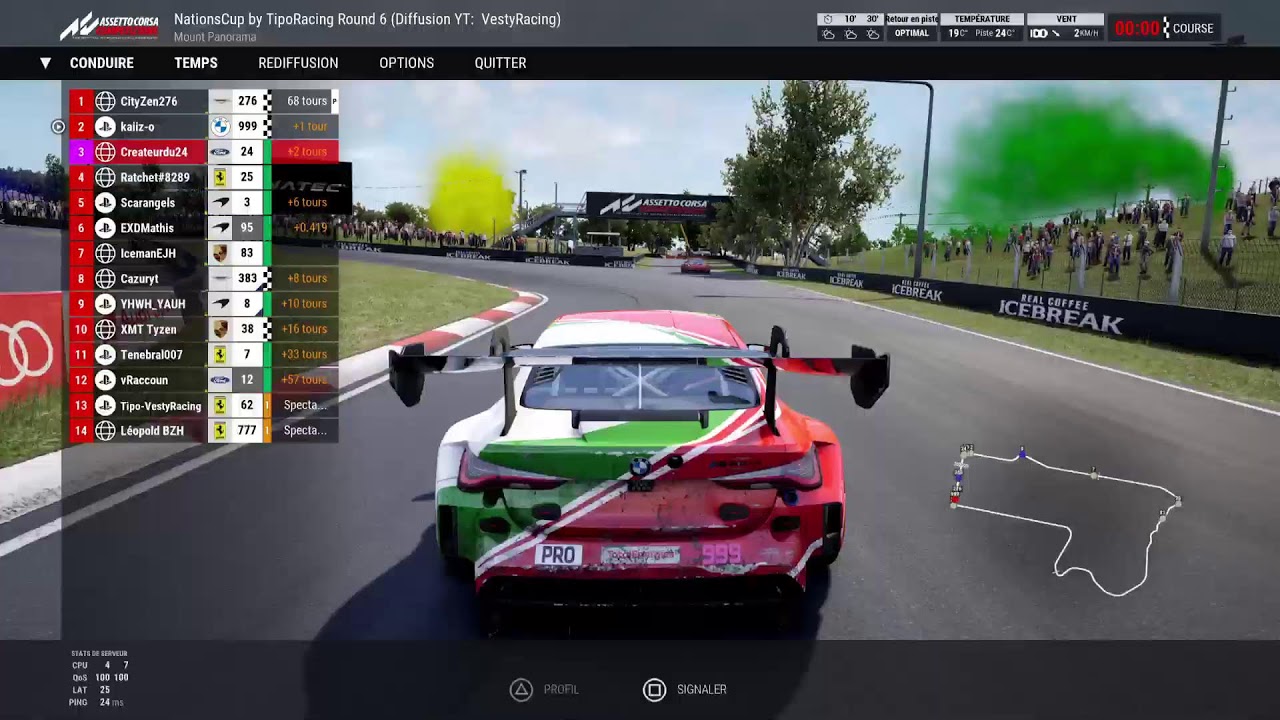1280x720 pixels.
Task: Select driver name EXDMathis
Action: coord(147,228)
